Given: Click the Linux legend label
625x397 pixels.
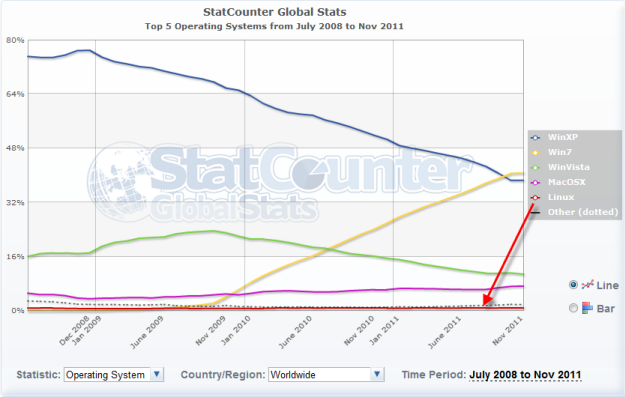Looking at the screenshot, I should 561,197.
